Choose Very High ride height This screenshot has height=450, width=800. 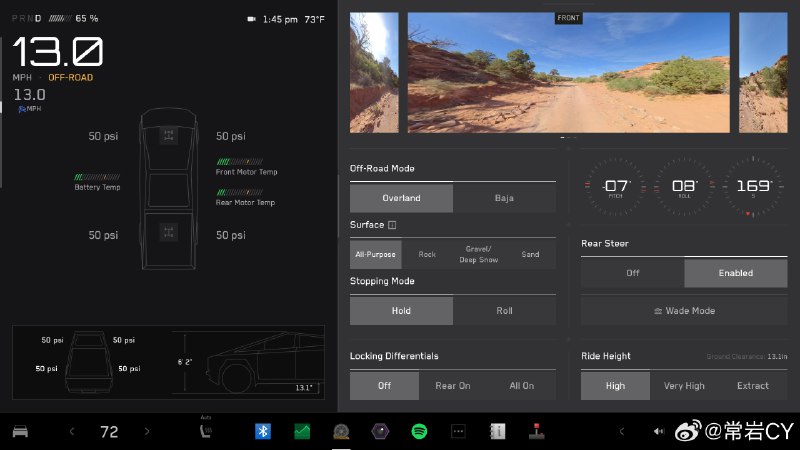684,386
